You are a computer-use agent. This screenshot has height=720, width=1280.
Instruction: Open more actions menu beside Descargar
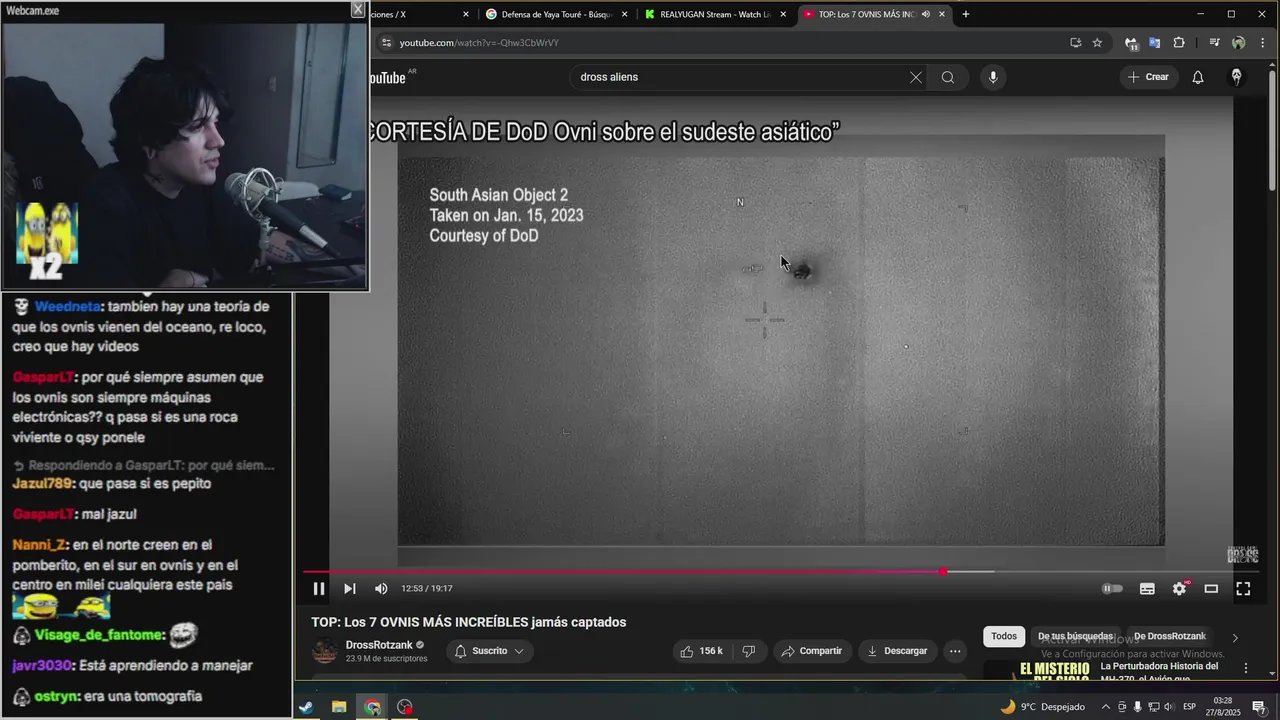point(955,651)
